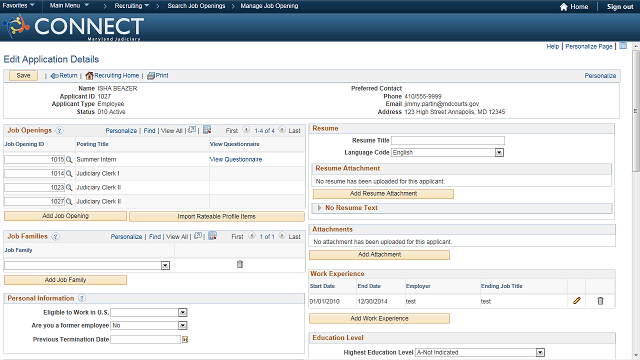Screen dimensions: 640x360
Task: Download Job Openings grid to spreadsheet icon
Action: pos(207,130)
